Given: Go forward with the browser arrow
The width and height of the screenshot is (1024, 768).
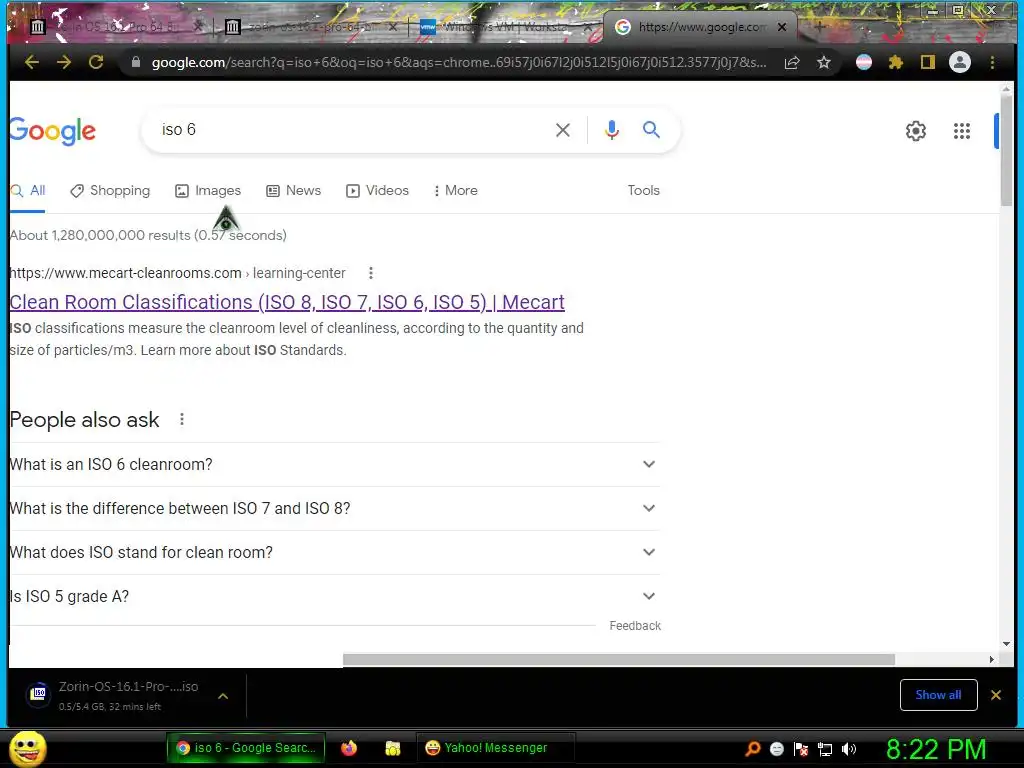Looking at the screenshot, I should (x=63, y=62).
